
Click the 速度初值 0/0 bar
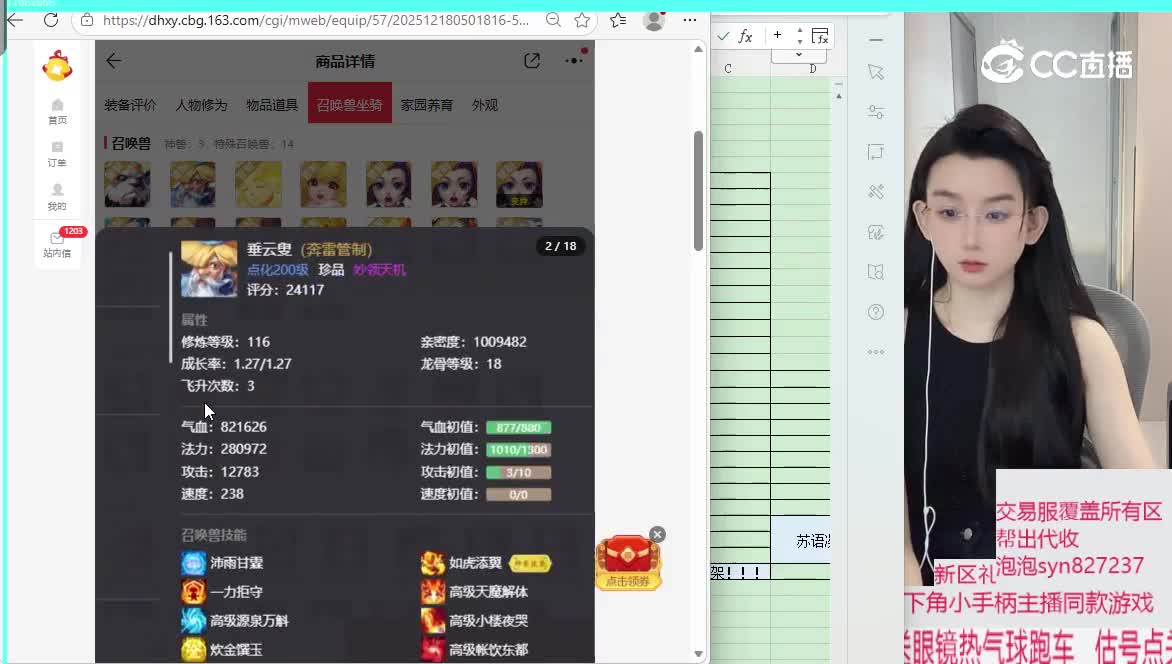519,494
